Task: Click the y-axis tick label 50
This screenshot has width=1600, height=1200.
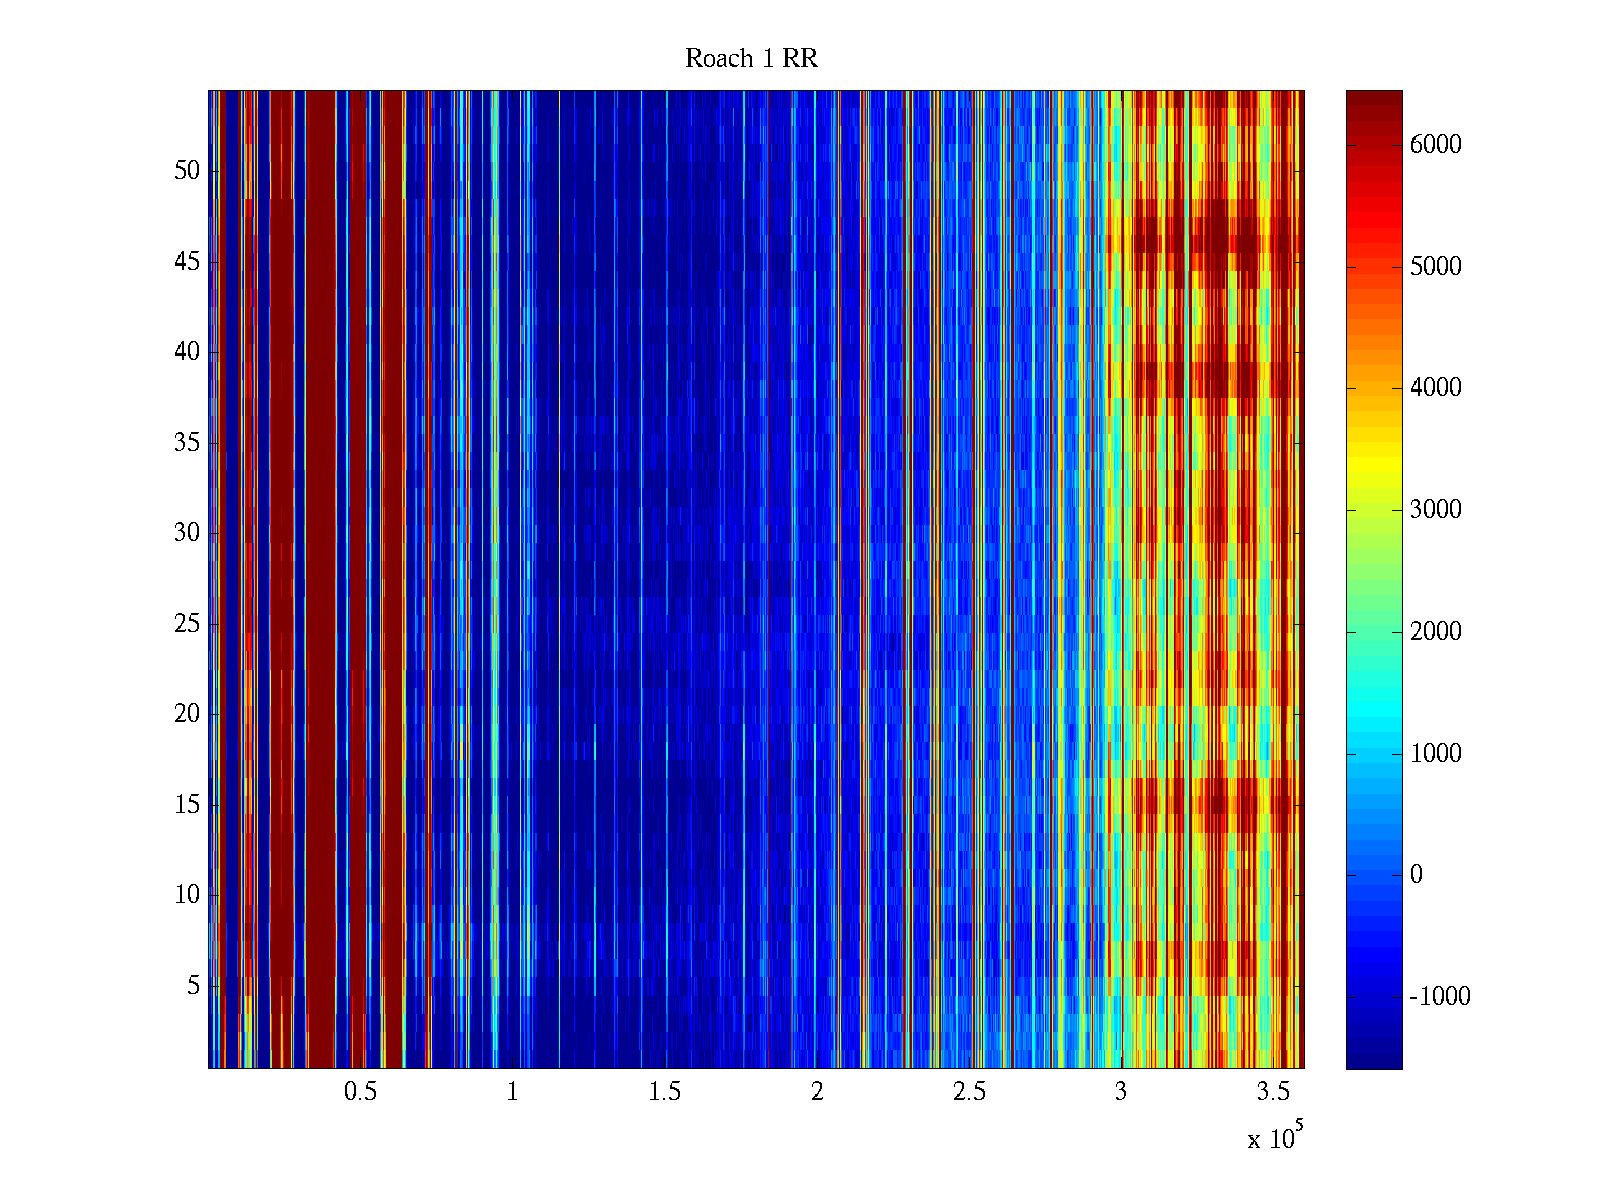Action: pos(187,171)
